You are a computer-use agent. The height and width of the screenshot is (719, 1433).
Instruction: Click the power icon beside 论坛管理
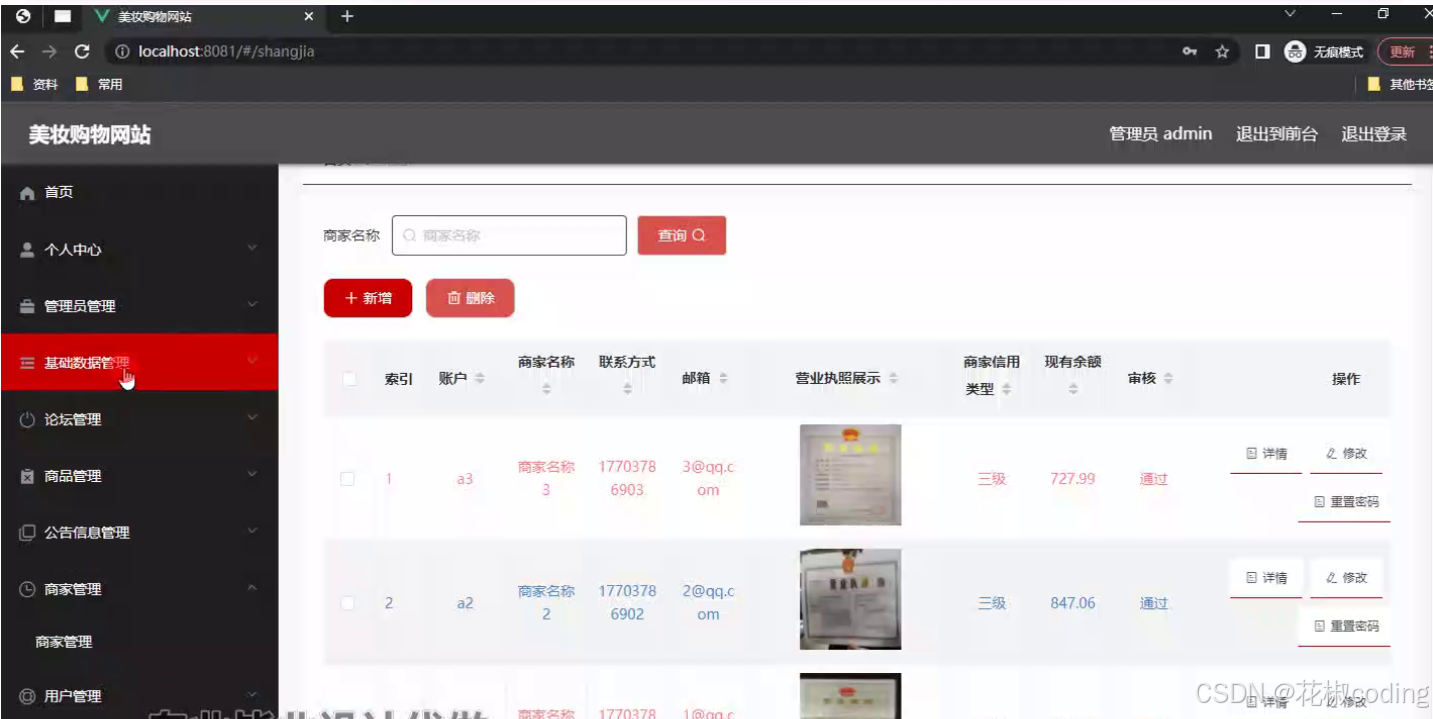pos(28,420)
